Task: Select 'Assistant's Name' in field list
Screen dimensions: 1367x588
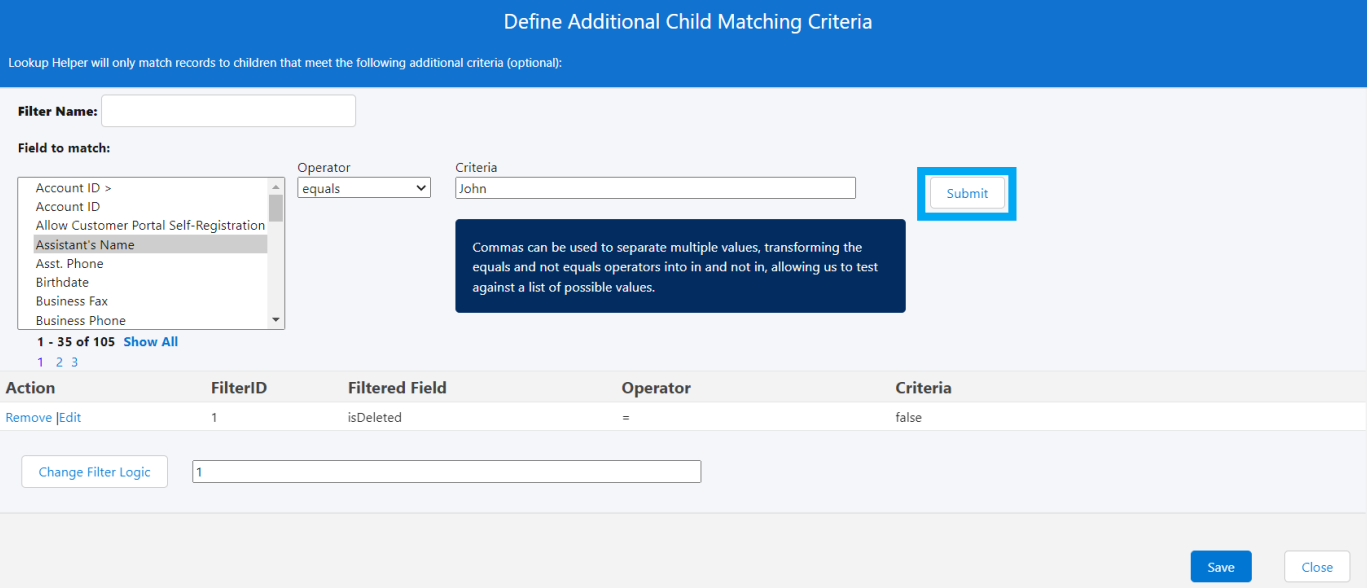Action: [85, 245]
